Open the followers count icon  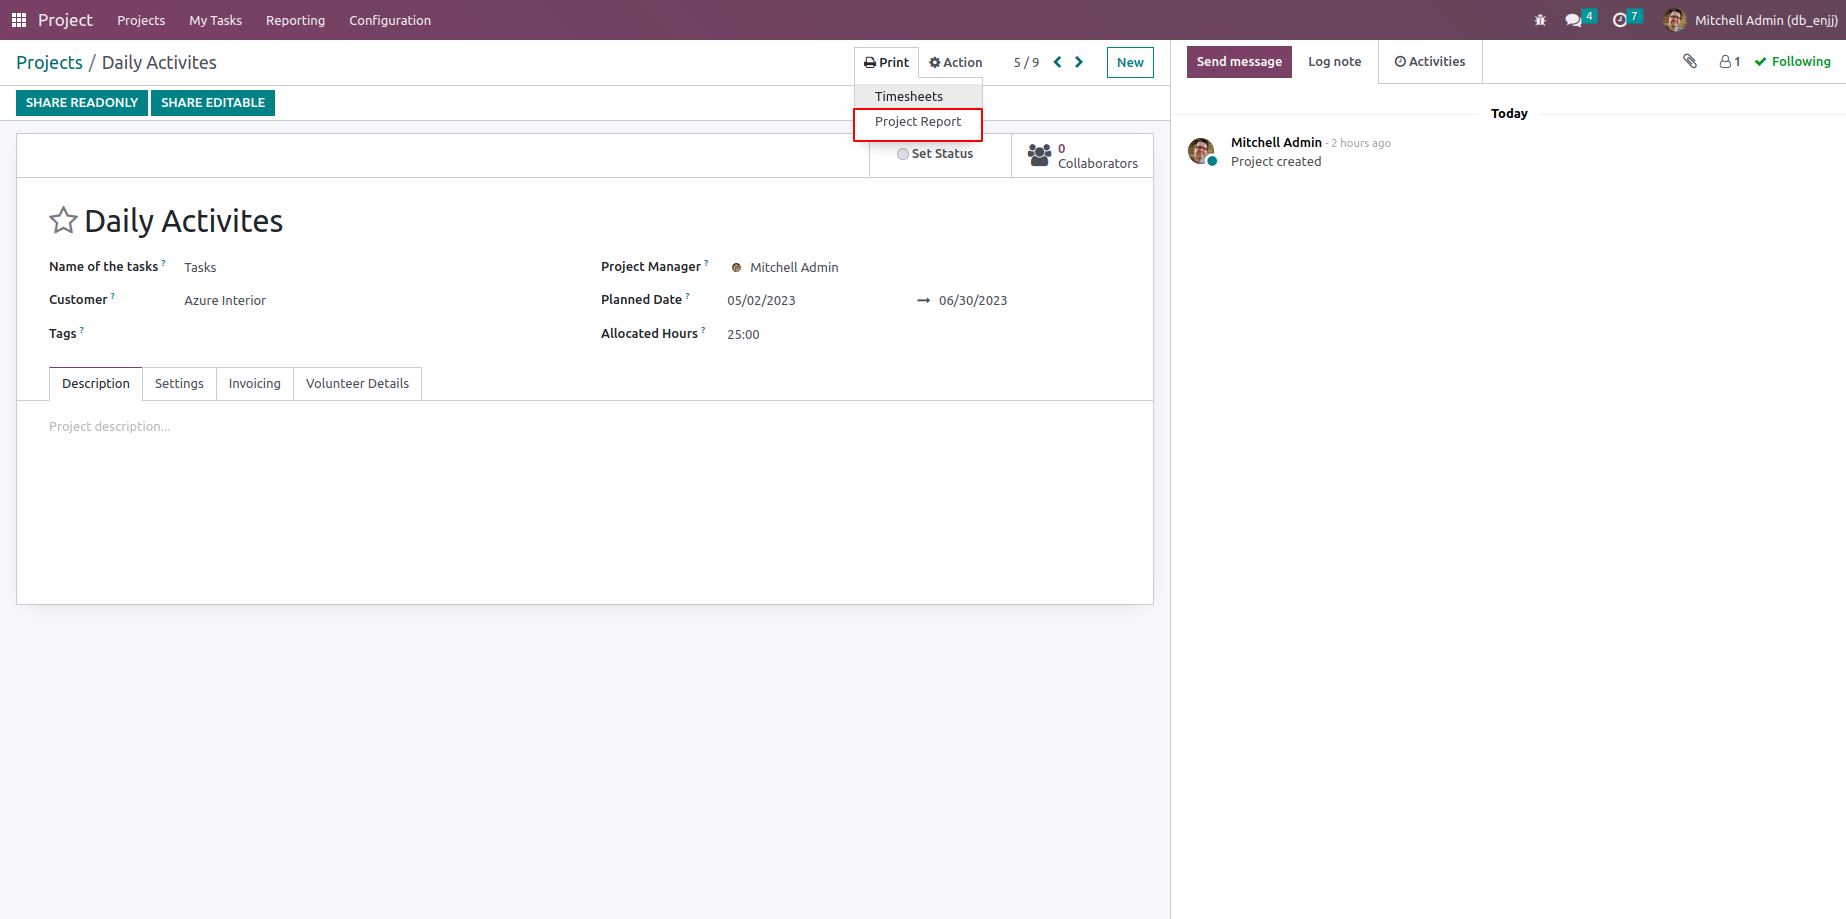click(x=1730, y=62)
